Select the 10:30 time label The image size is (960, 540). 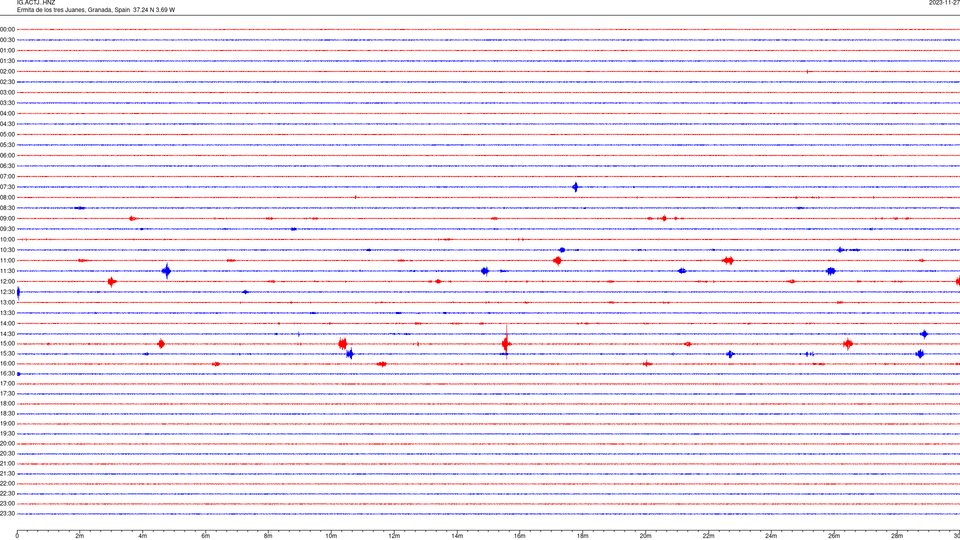point(7,250)
